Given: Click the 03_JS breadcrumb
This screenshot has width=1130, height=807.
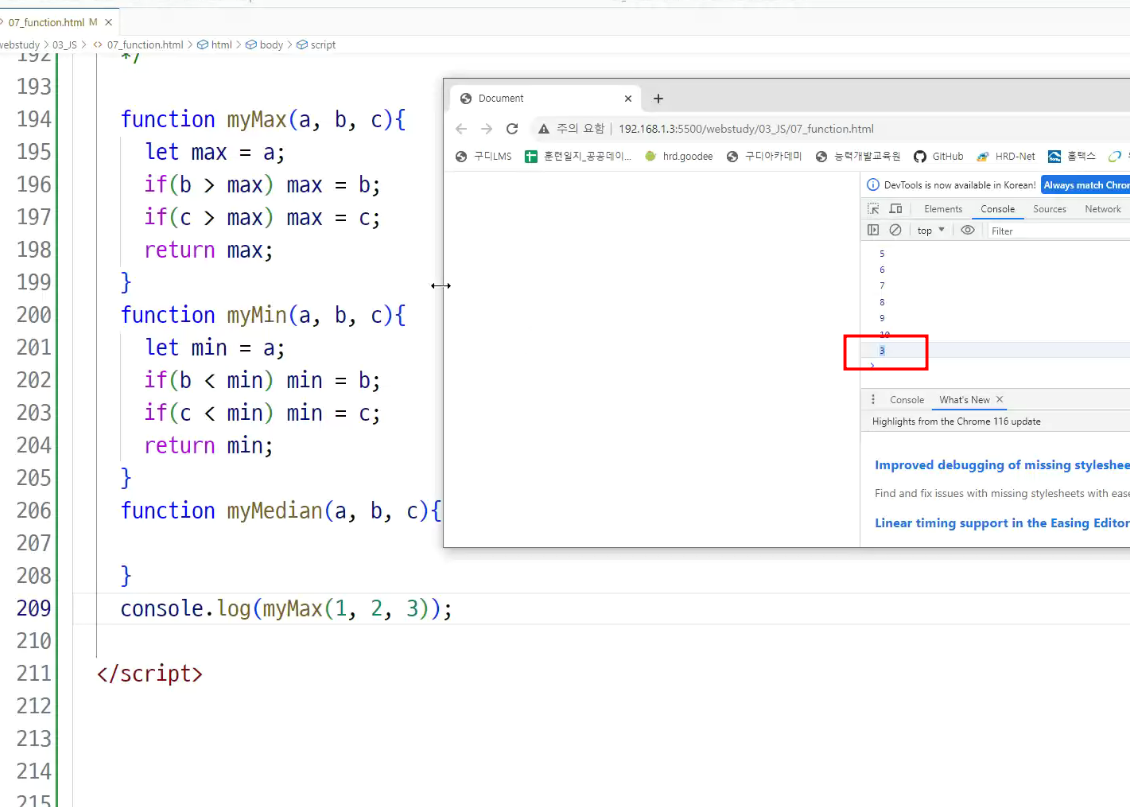Looking at the screenshot, I should pyautogui.click(x=64, y=45).
